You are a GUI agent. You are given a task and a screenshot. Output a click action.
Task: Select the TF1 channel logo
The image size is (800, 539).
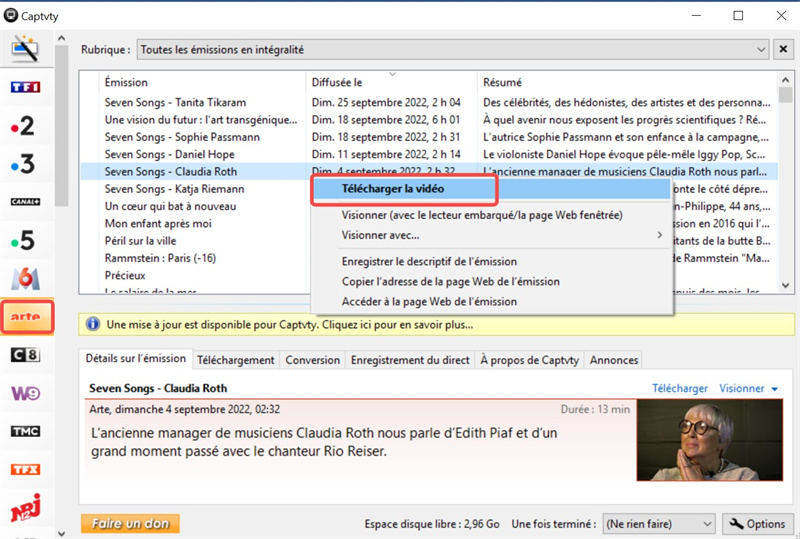[x=26, y=87]
